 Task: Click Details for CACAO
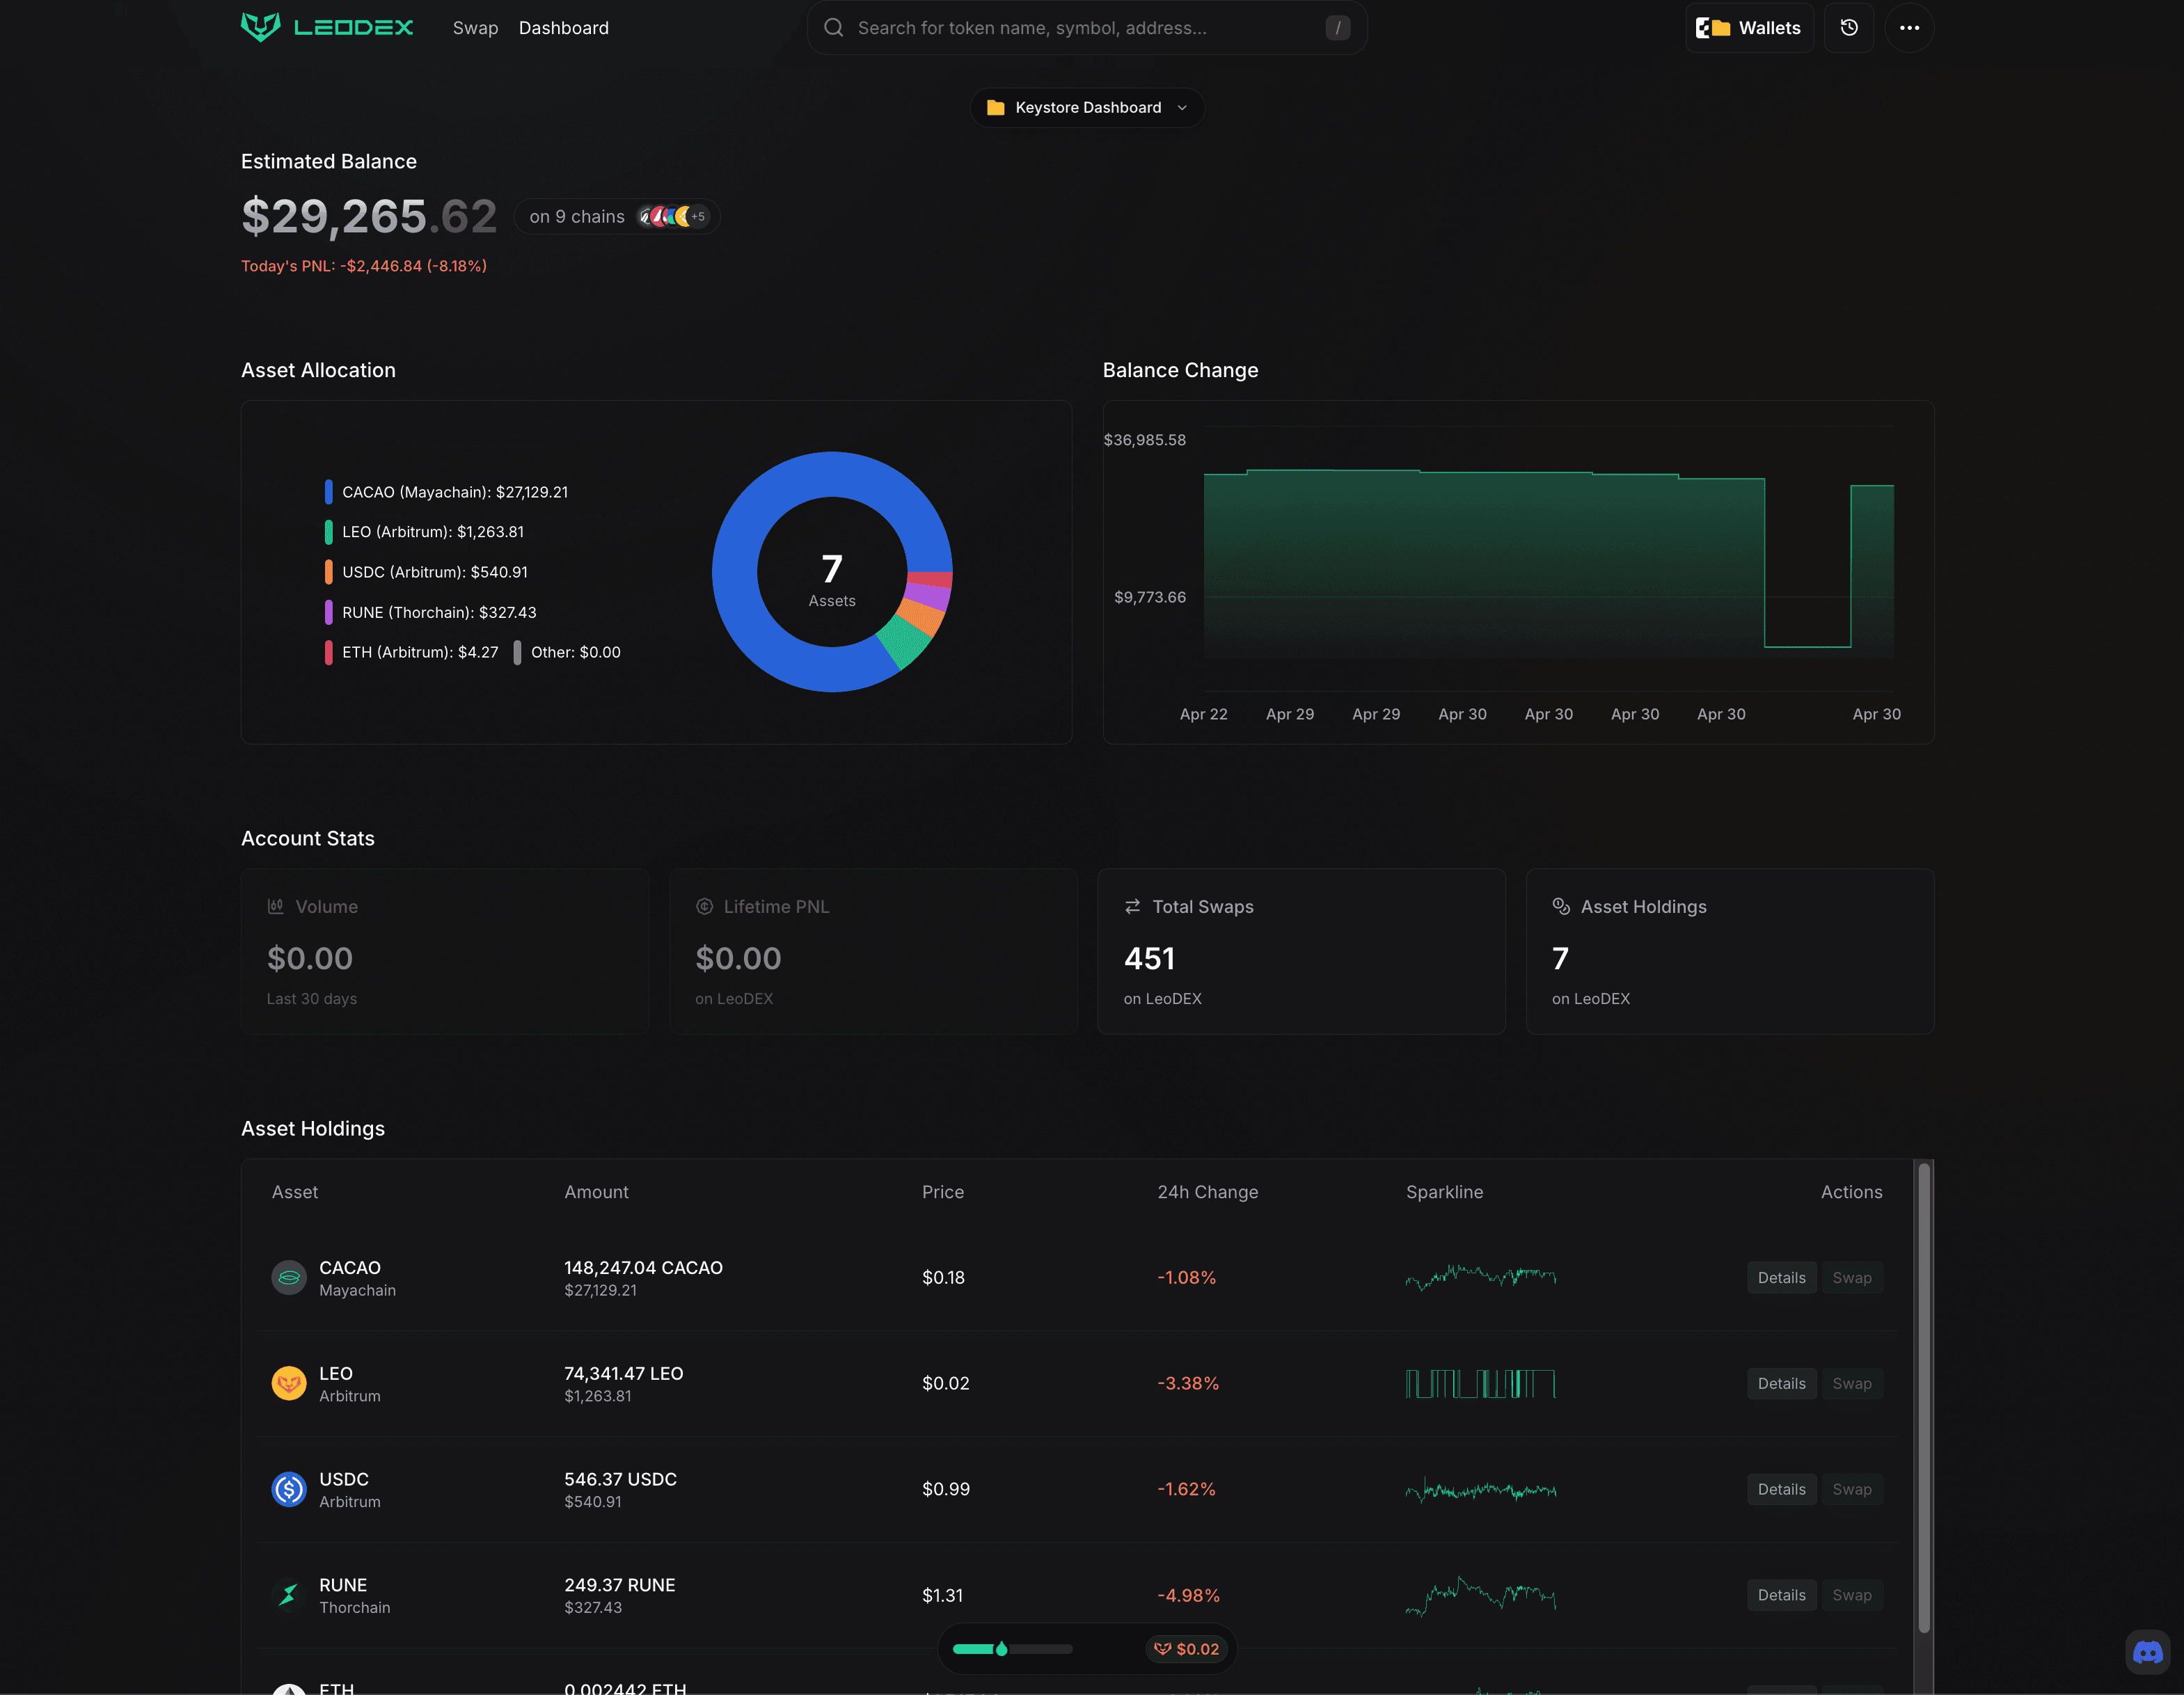[1781, 1277]
